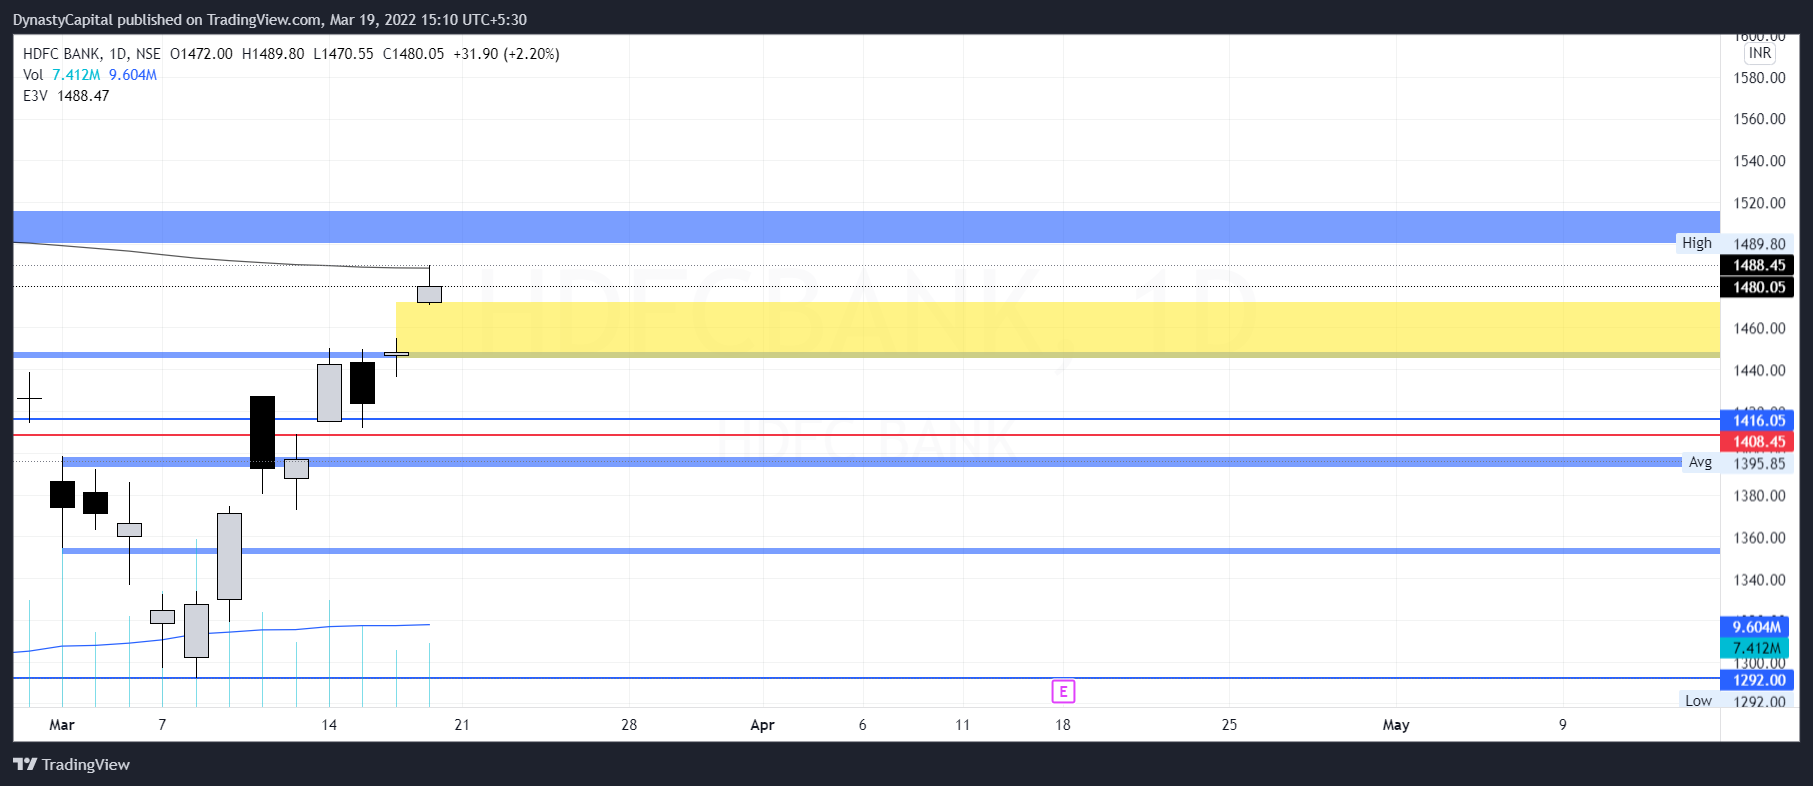Click the black 1480.05 price tag on the axis
This screenshot has height=786, width=1813.
click(1757, 287)
